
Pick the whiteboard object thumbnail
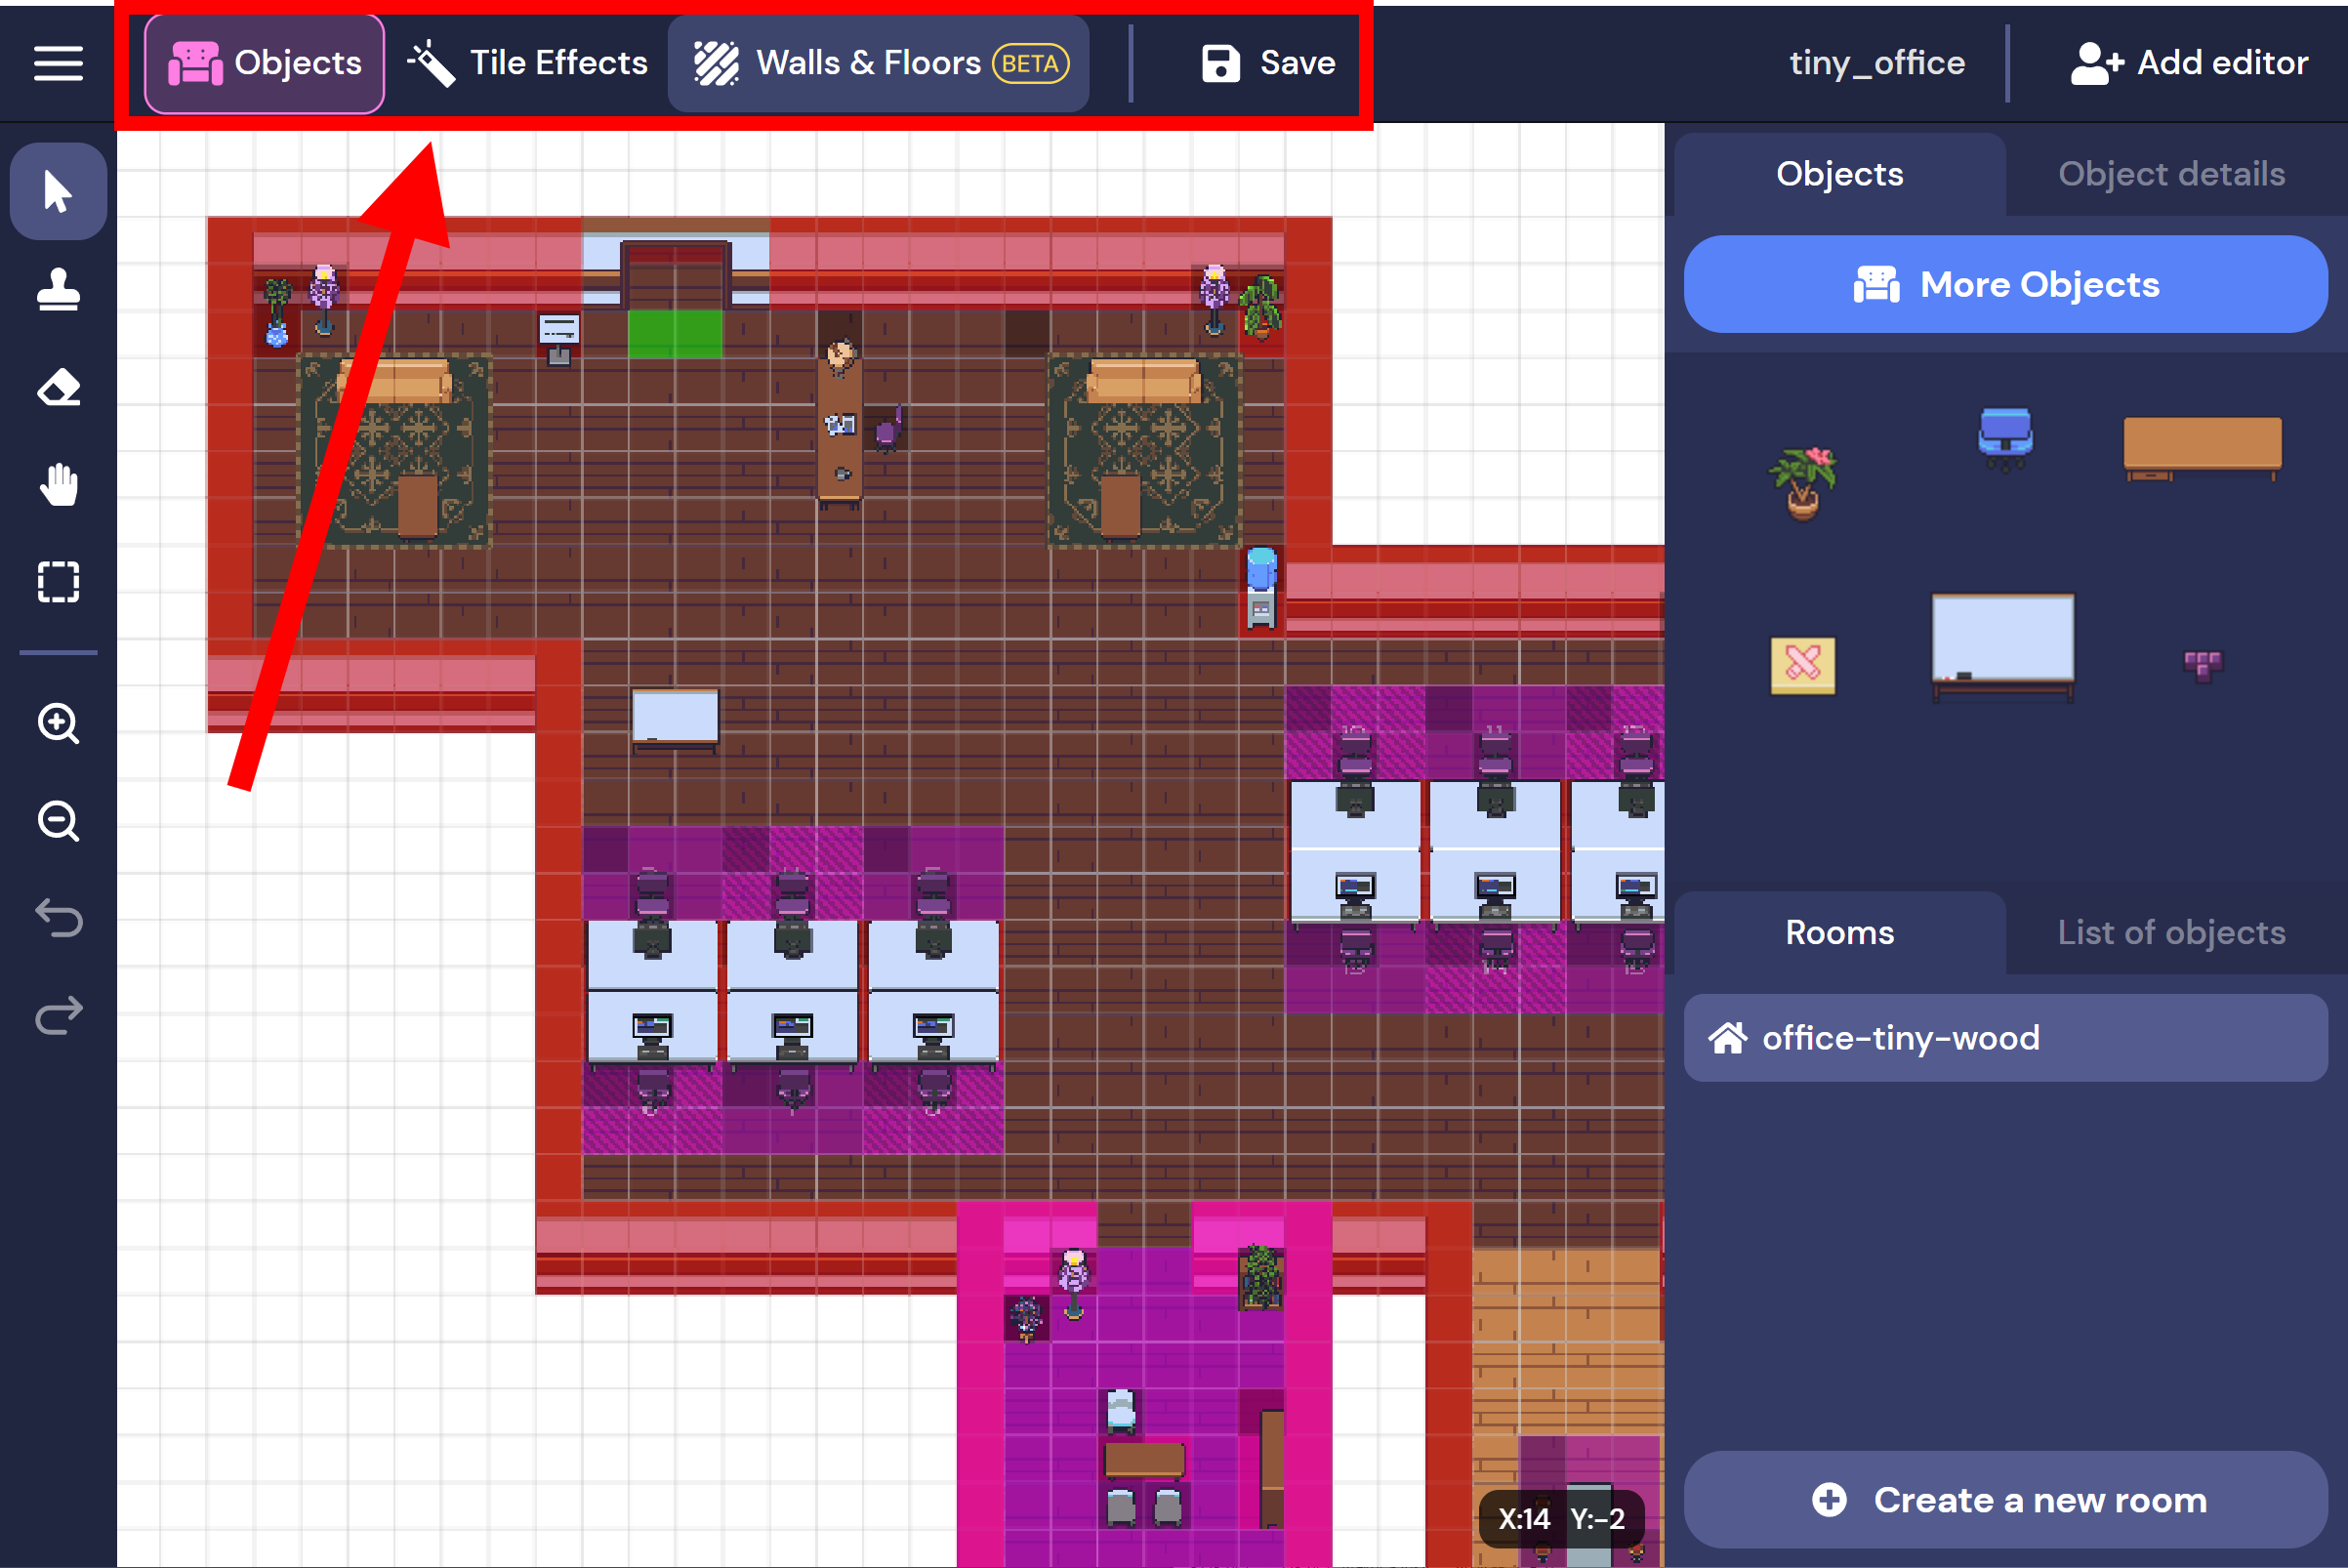tap(2002, 644)
